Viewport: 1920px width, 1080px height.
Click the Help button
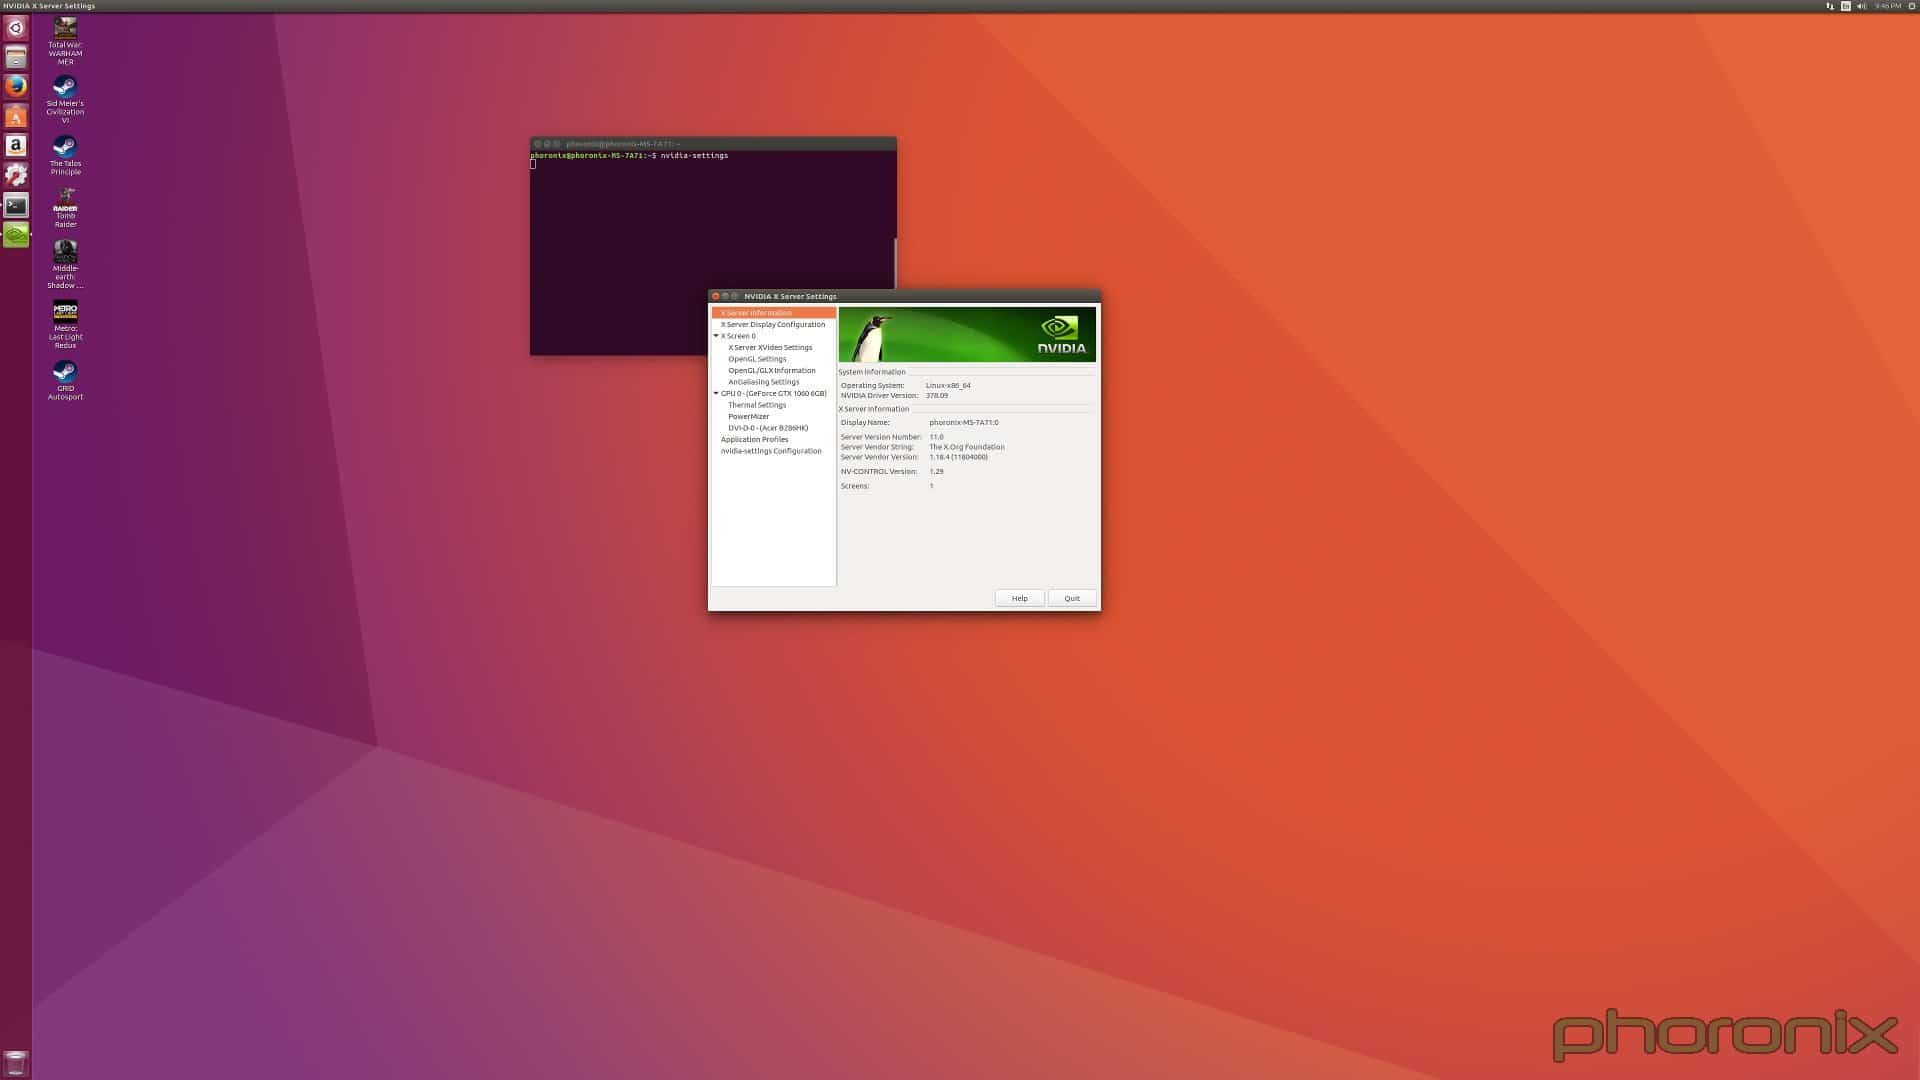(1019, 597)
